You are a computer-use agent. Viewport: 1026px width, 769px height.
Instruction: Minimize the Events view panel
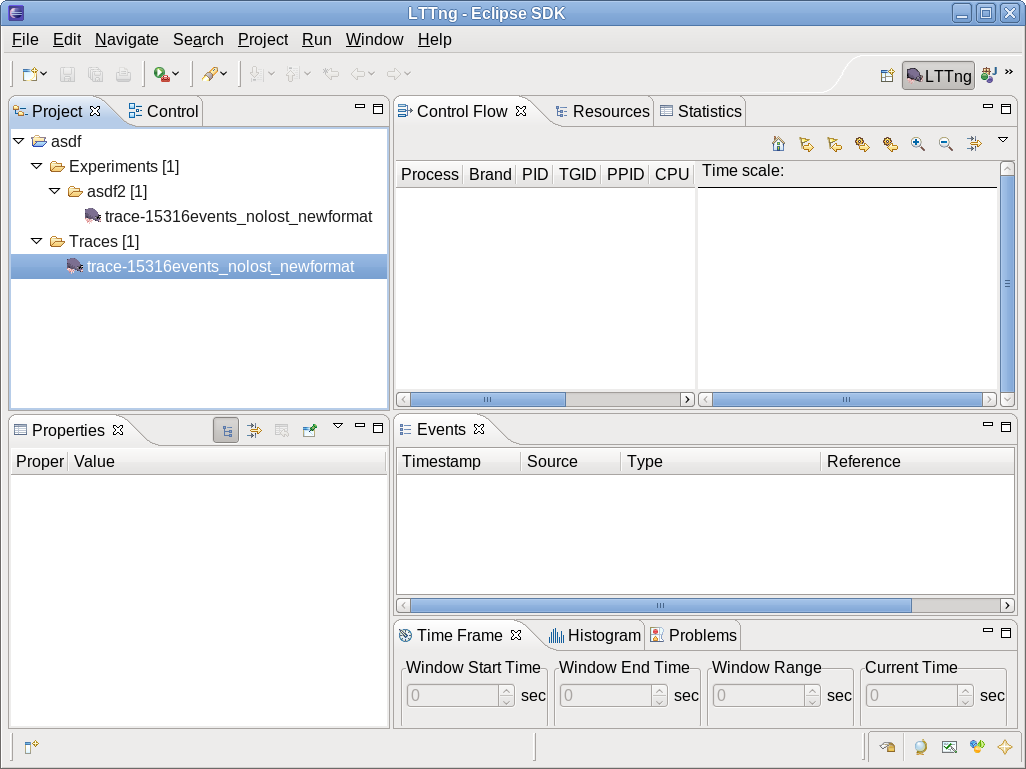(x=988, y=425)
